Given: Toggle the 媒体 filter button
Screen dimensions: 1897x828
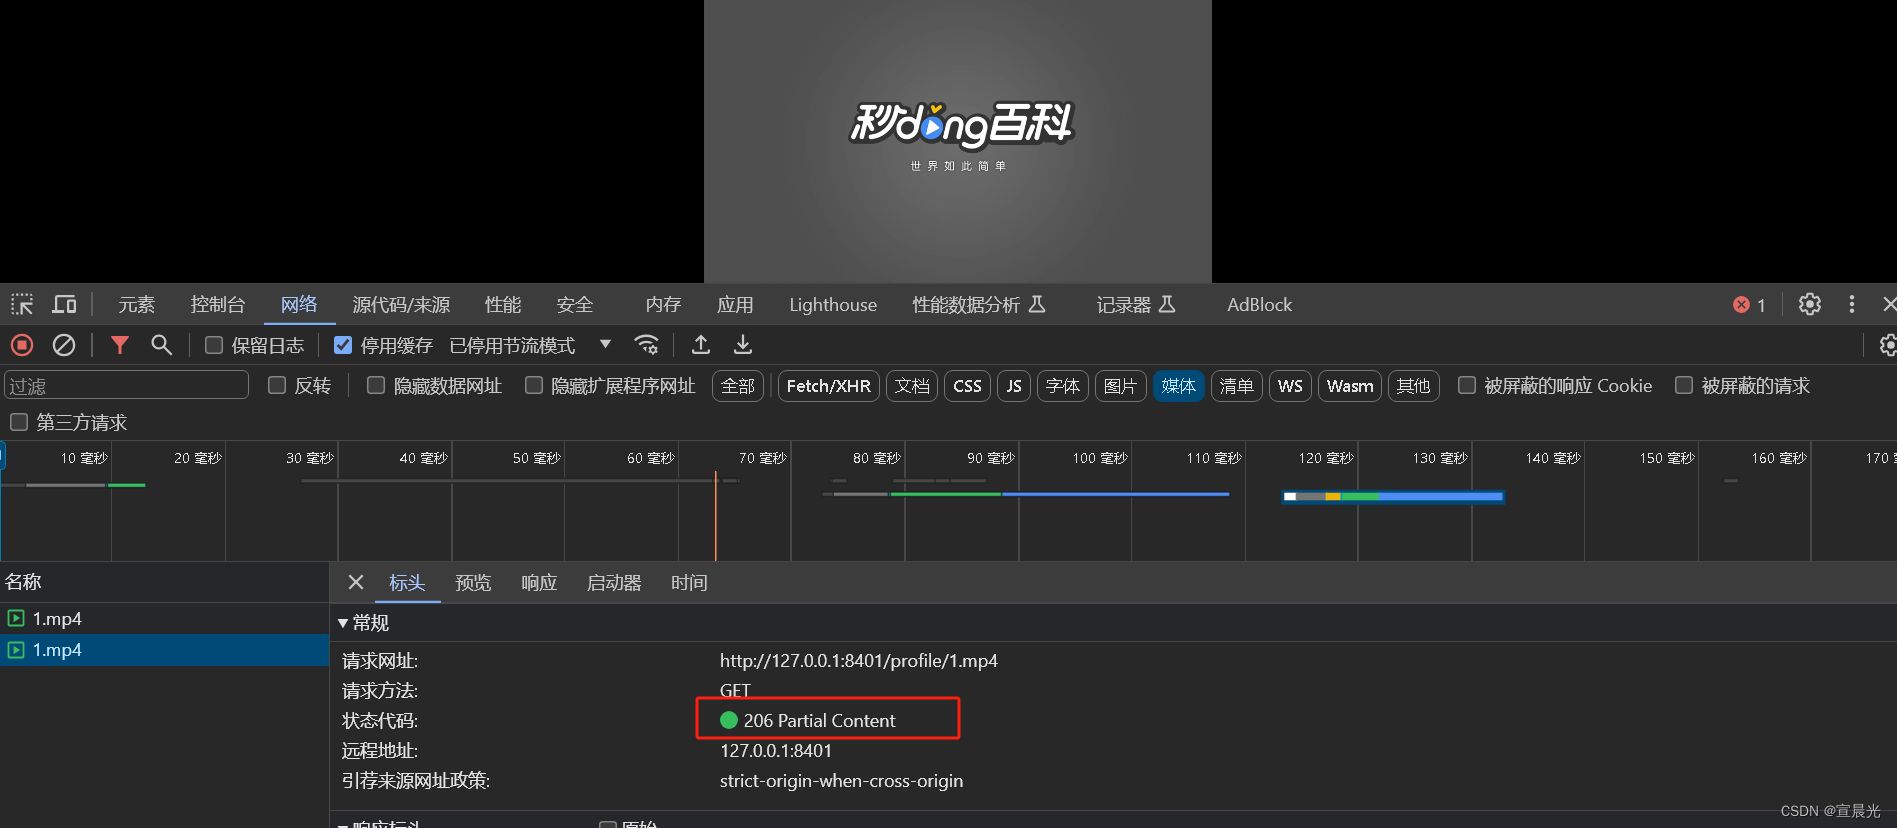Looking at the screenshot, I should coord(1178,386).
